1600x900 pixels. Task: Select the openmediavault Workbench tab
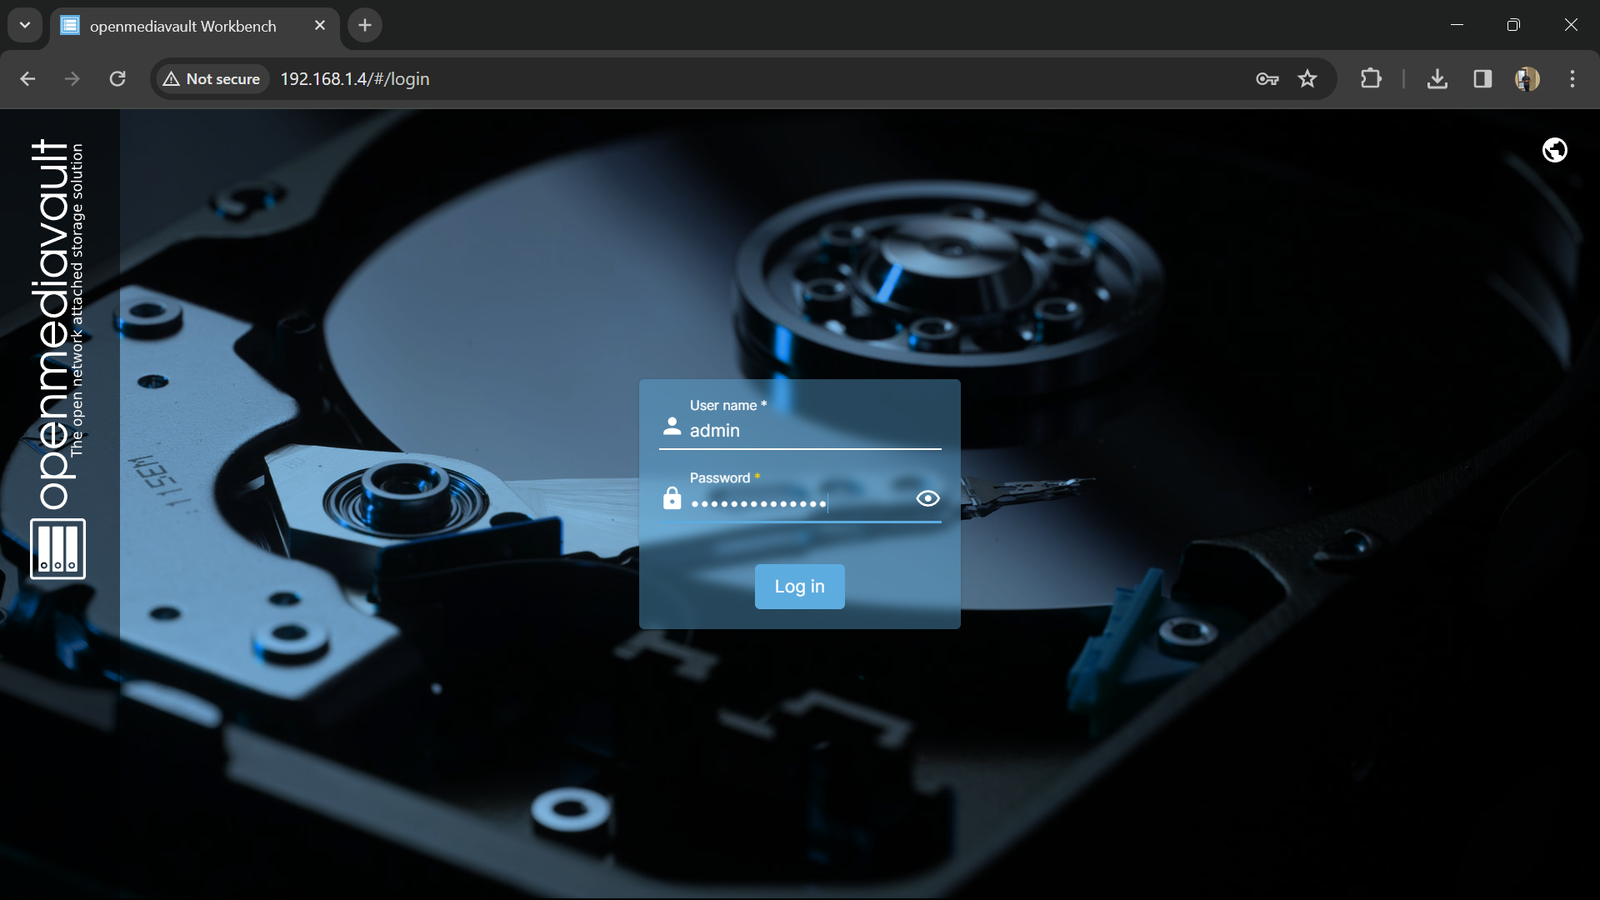183,26
